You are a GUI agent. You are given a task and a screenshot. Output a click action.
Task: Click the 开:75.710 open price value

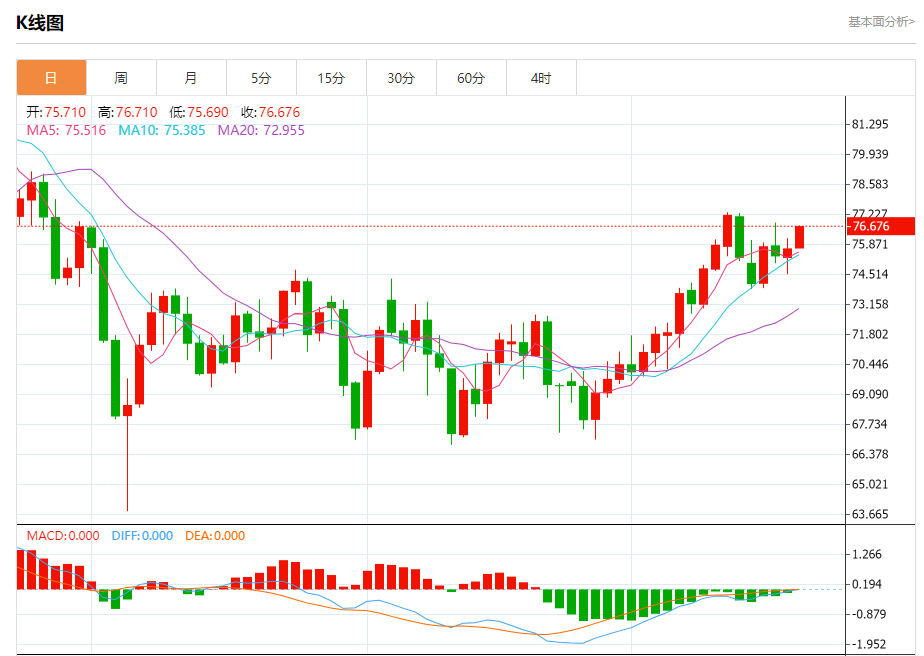point(56,112)
